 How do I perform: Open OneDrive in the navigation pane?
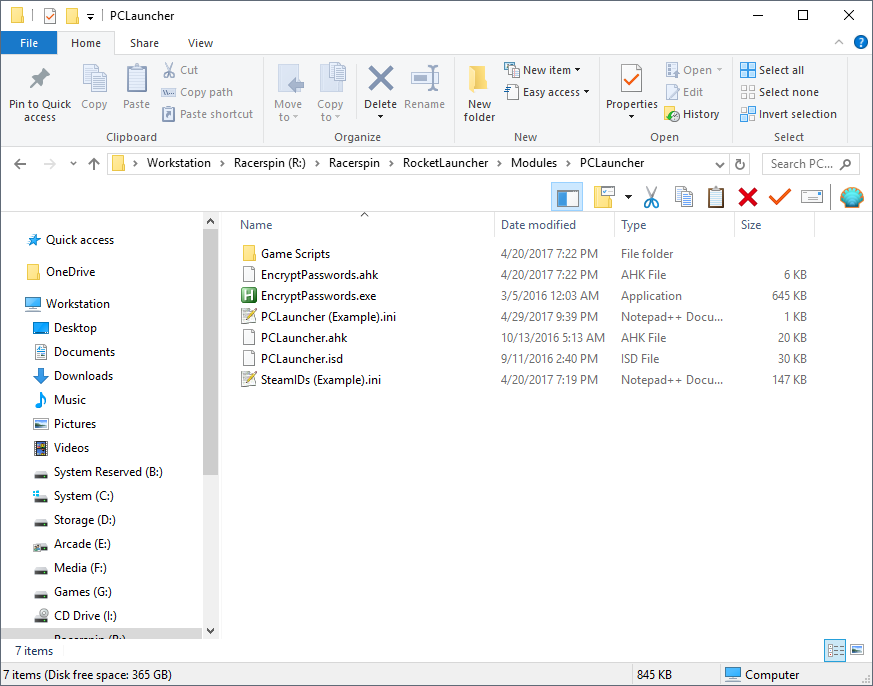pos(70,272)
